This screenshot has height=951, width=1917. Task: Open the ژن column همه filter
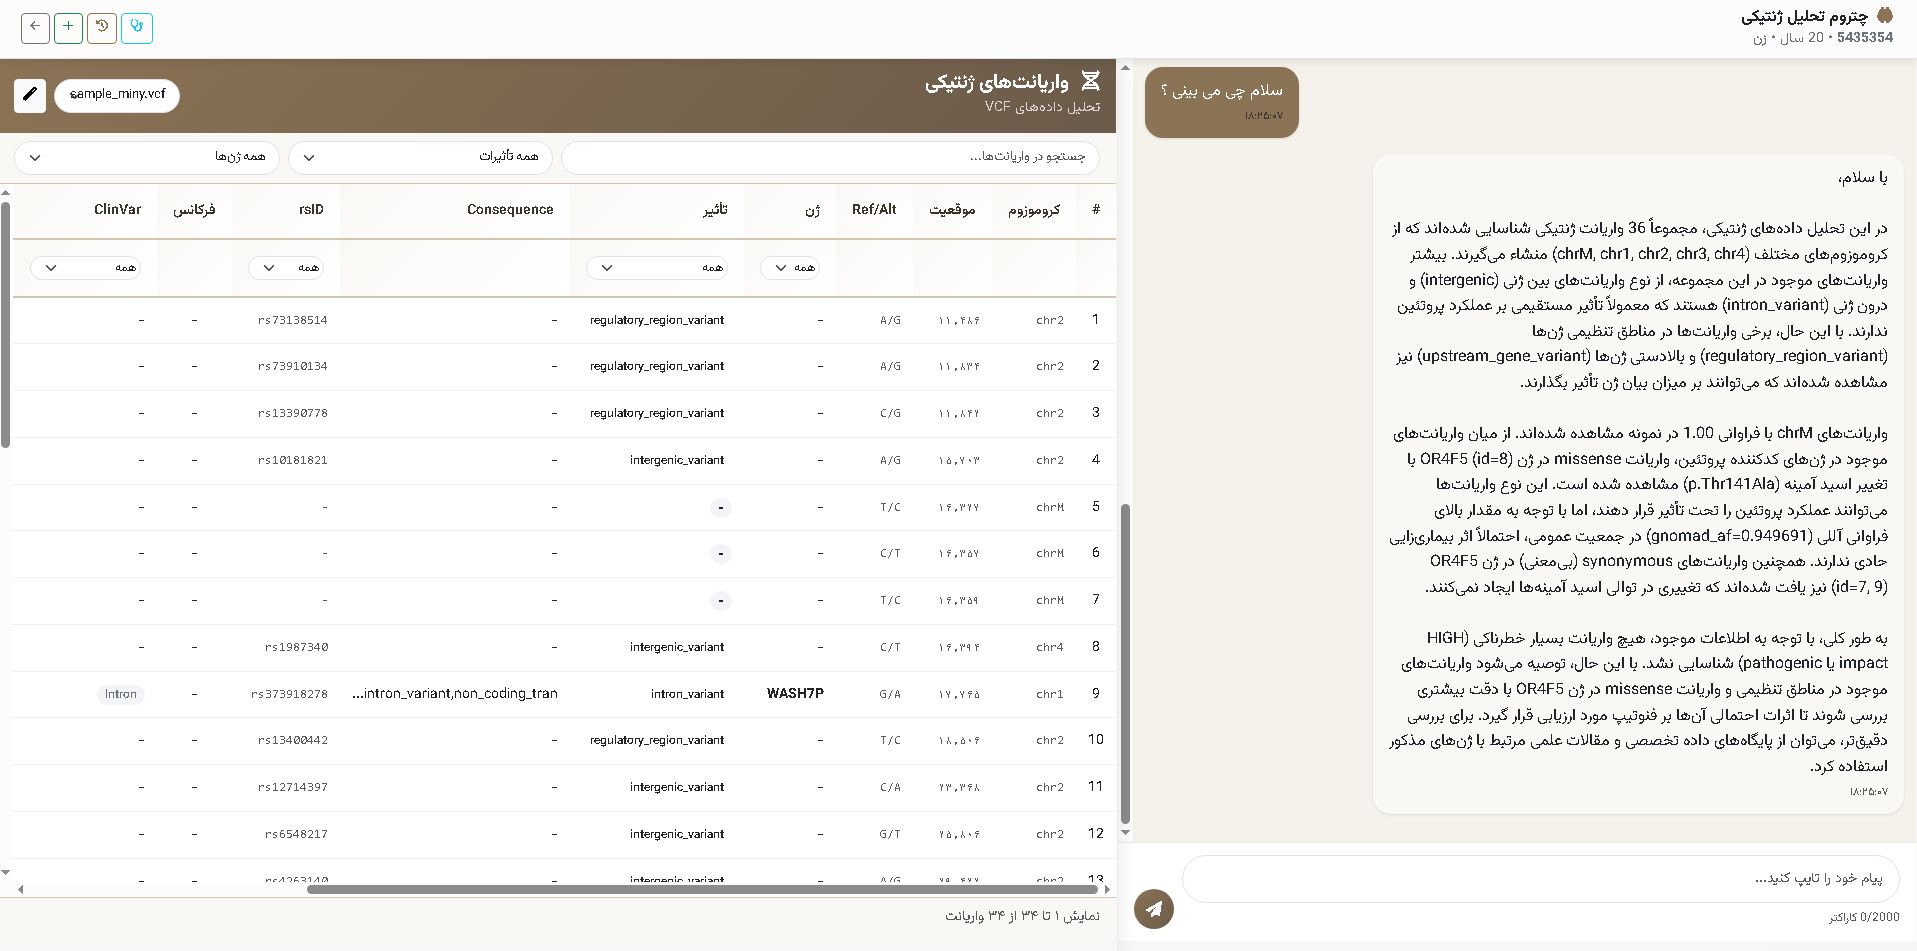click(790, 267)
